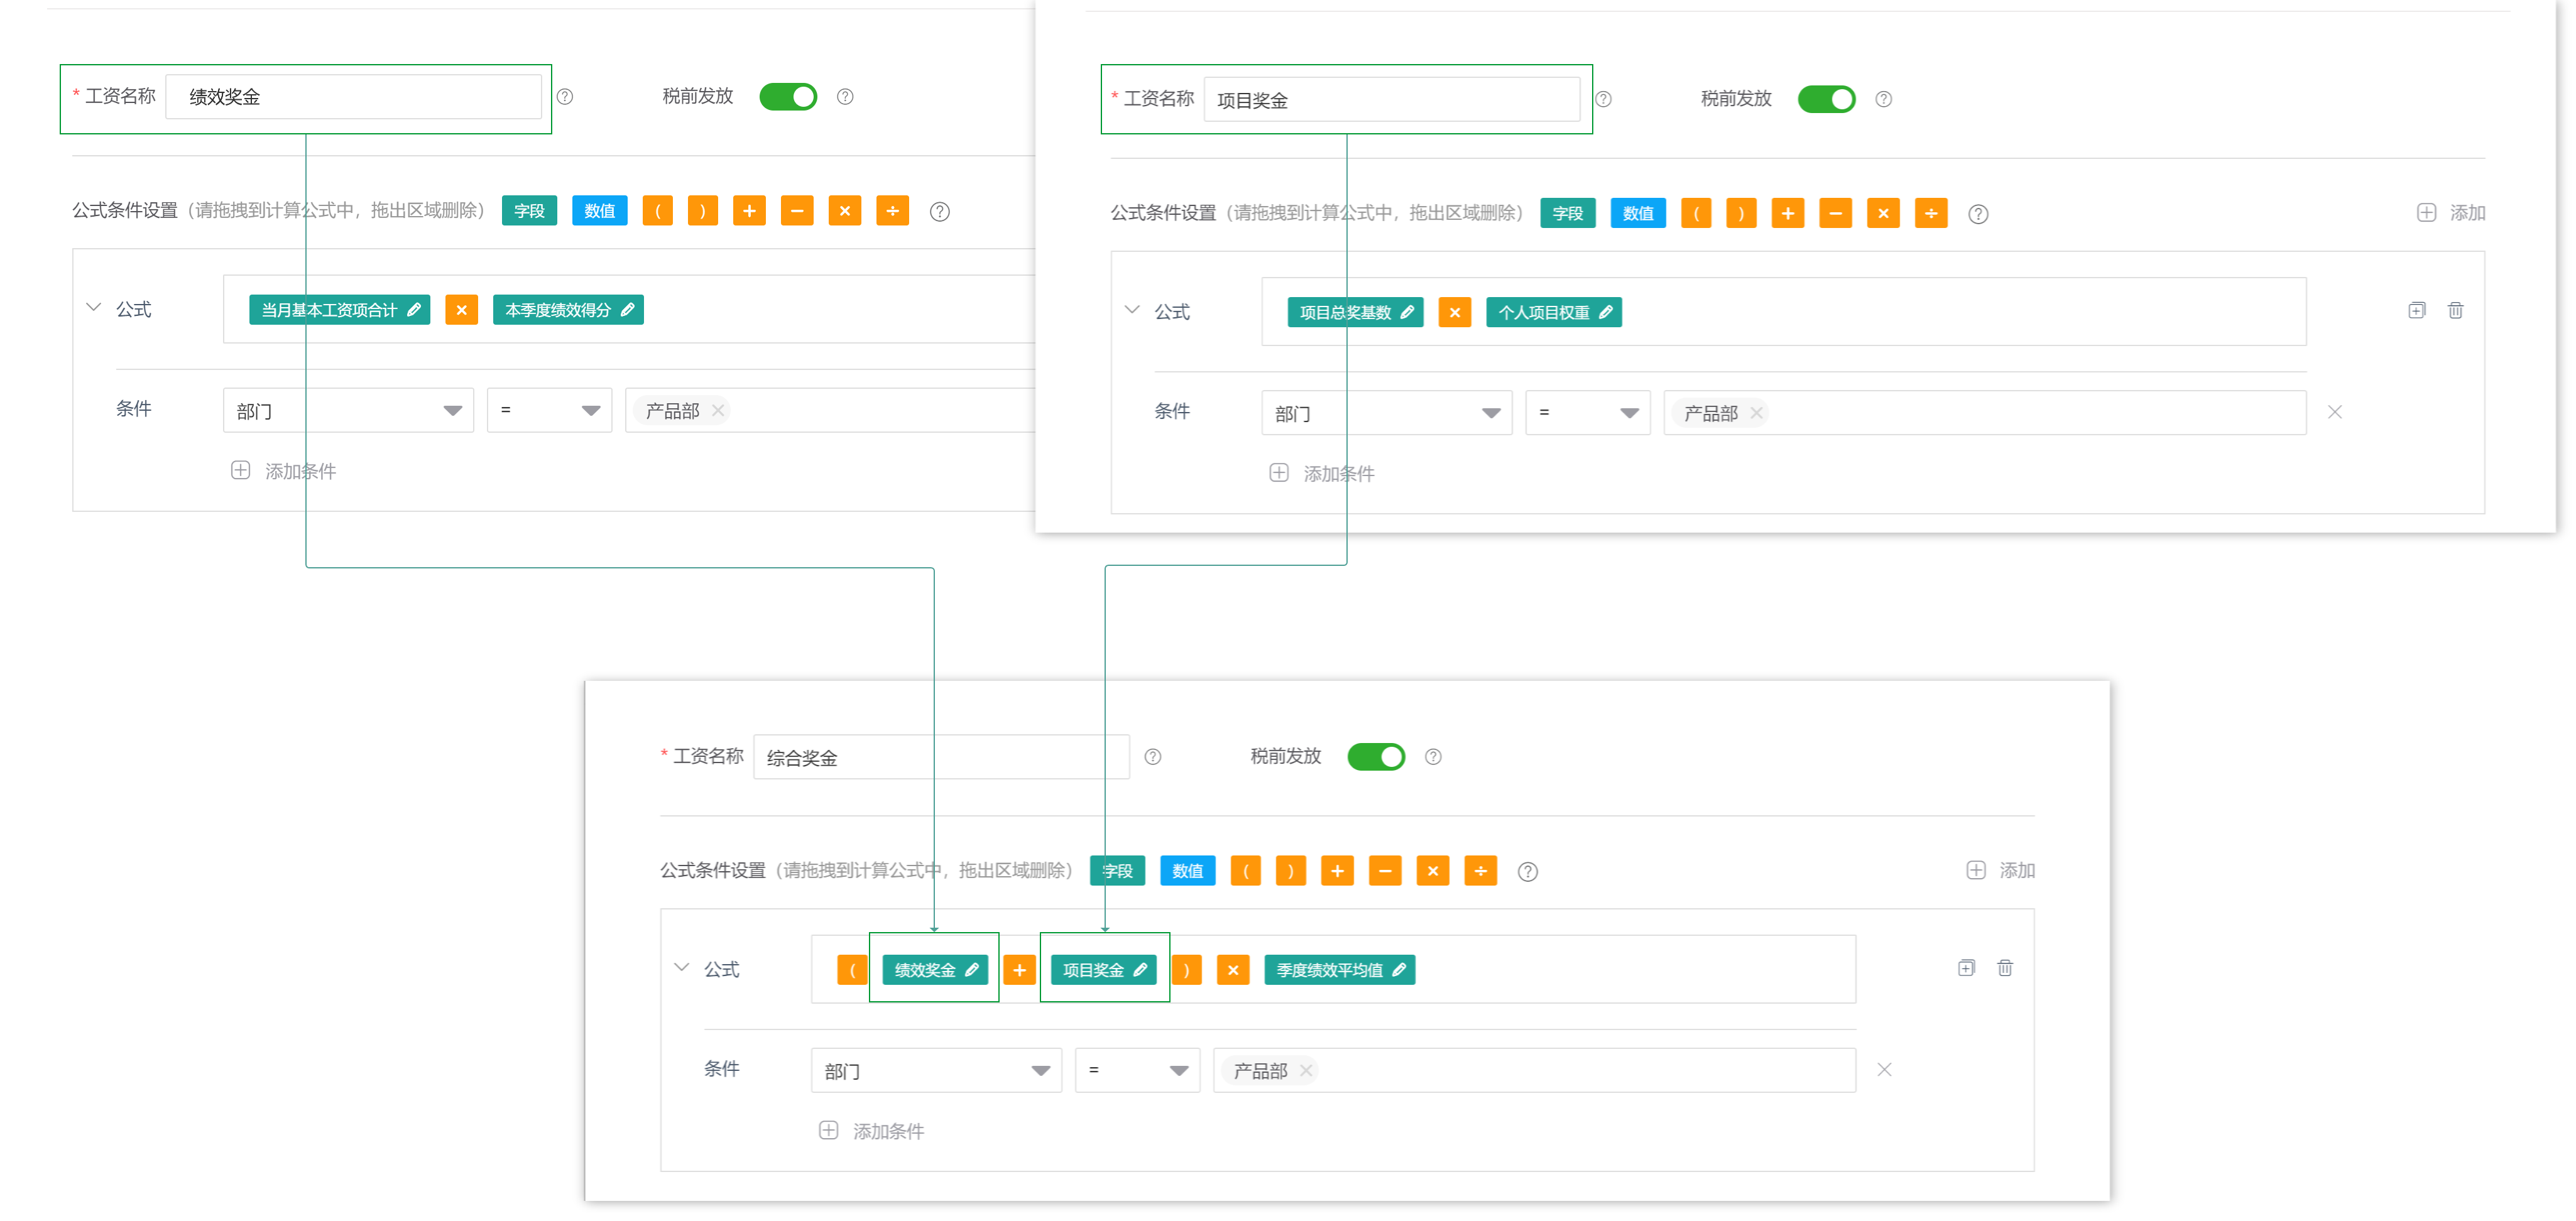Toggle 税前发放 switch for 综合奖金
Screen dimensions: 2576x1221
1376,757
